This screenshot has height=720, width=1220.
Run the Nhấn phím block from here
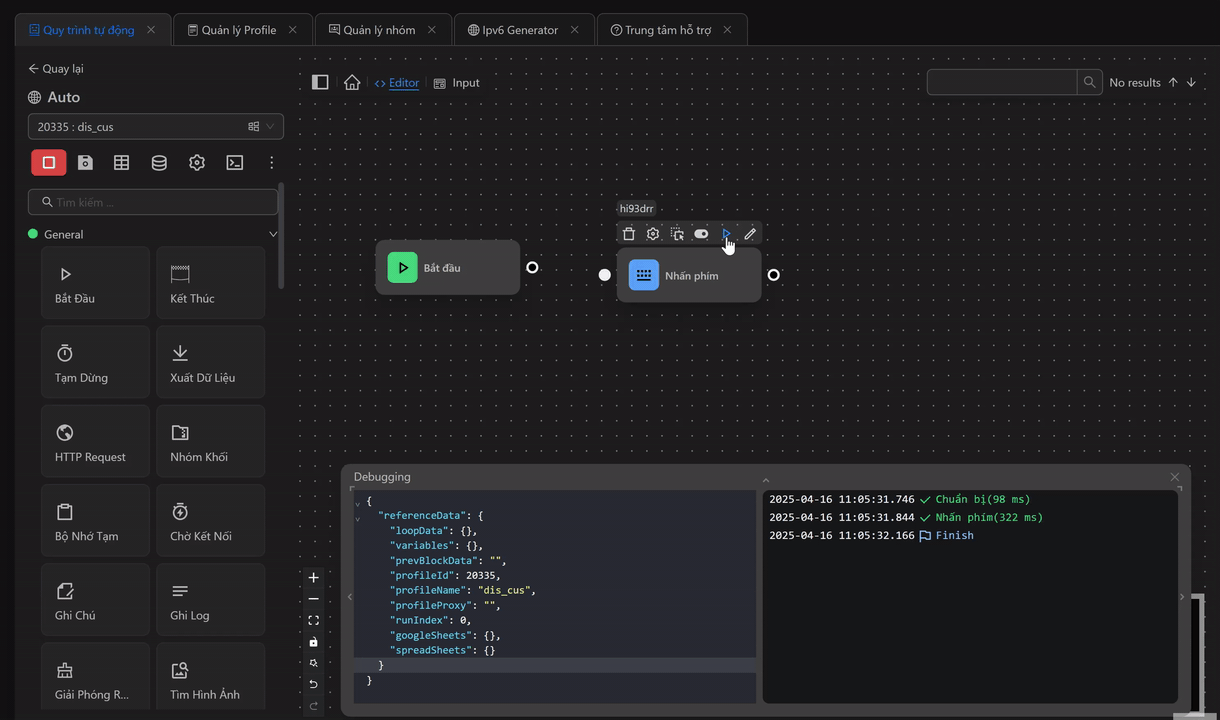point(726,234)
